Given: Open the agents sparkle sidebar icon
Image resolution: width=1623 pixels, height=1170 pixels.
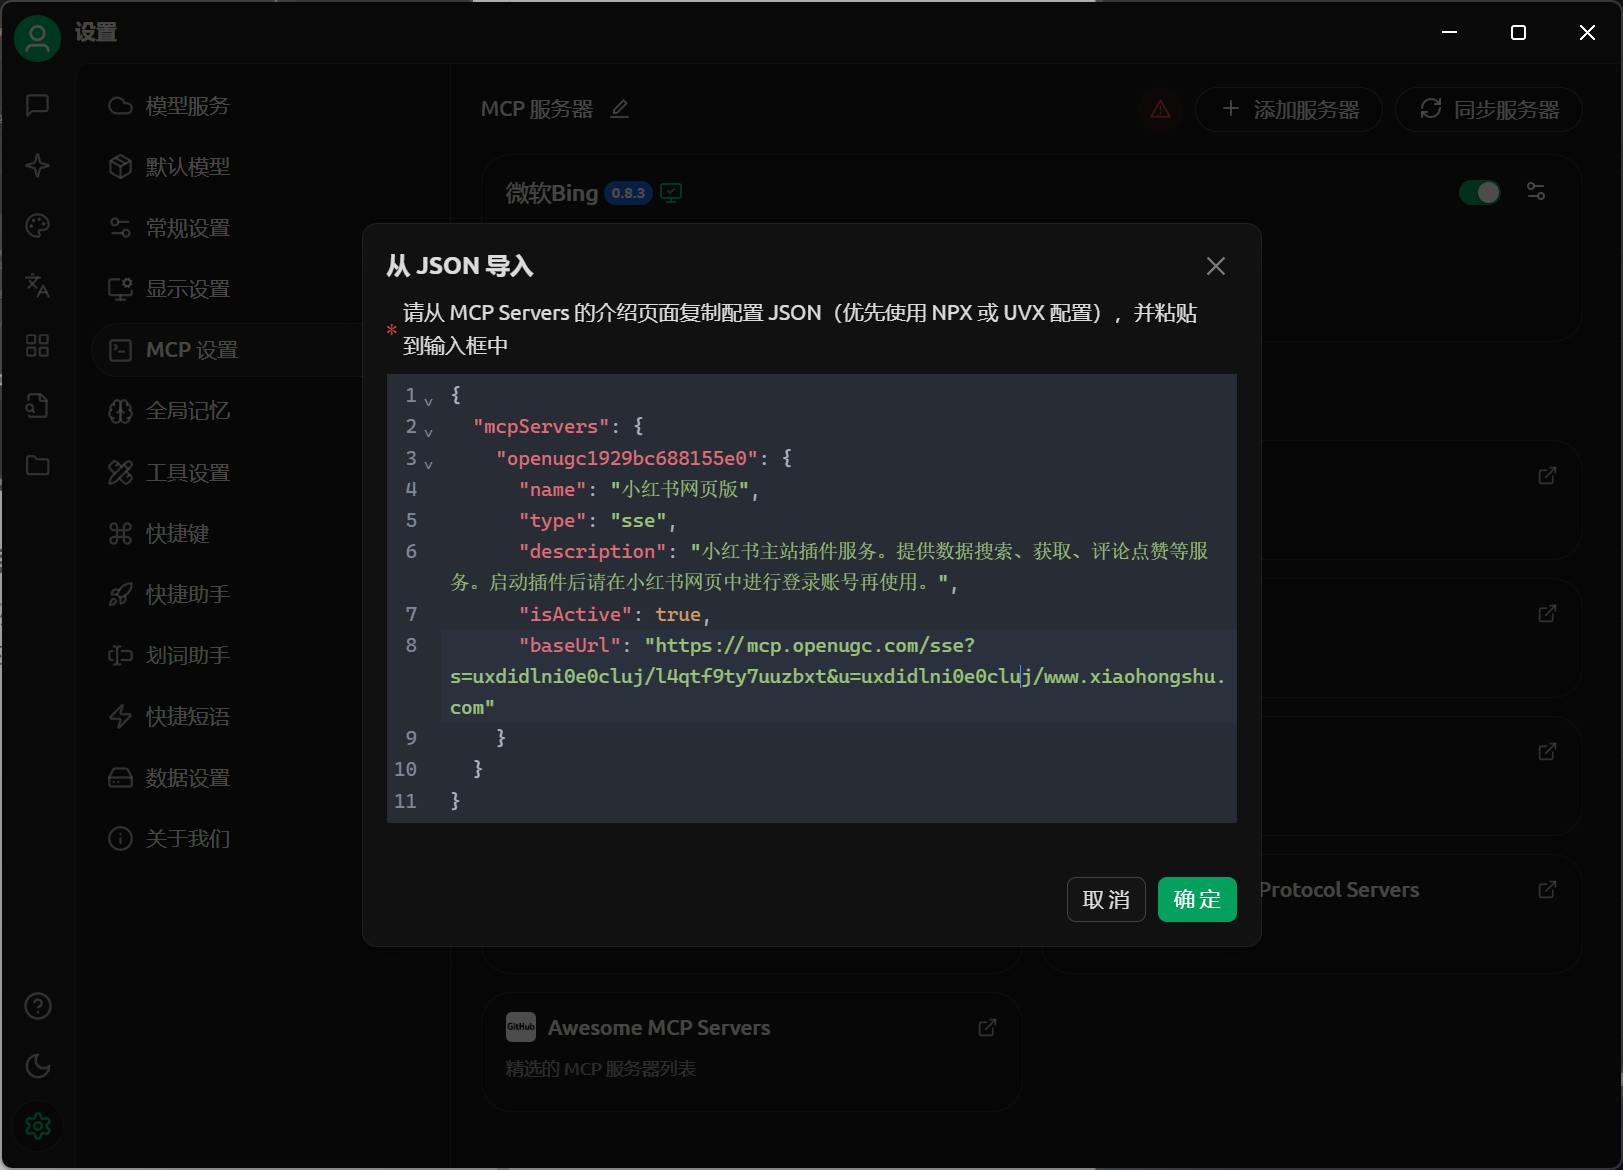Looking at the screenshot, I should pos(38,165).
